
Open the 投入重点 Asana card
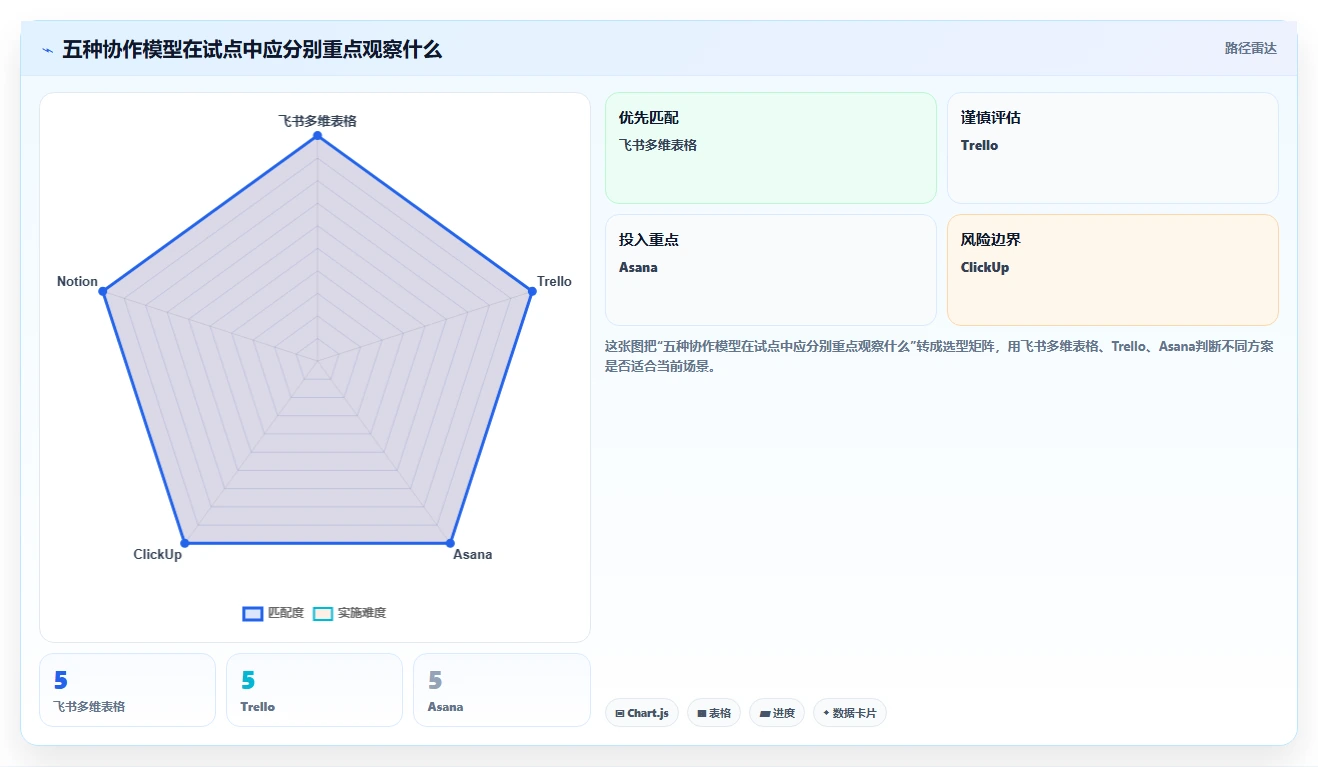pyautogui.click(x=771, y=270)
